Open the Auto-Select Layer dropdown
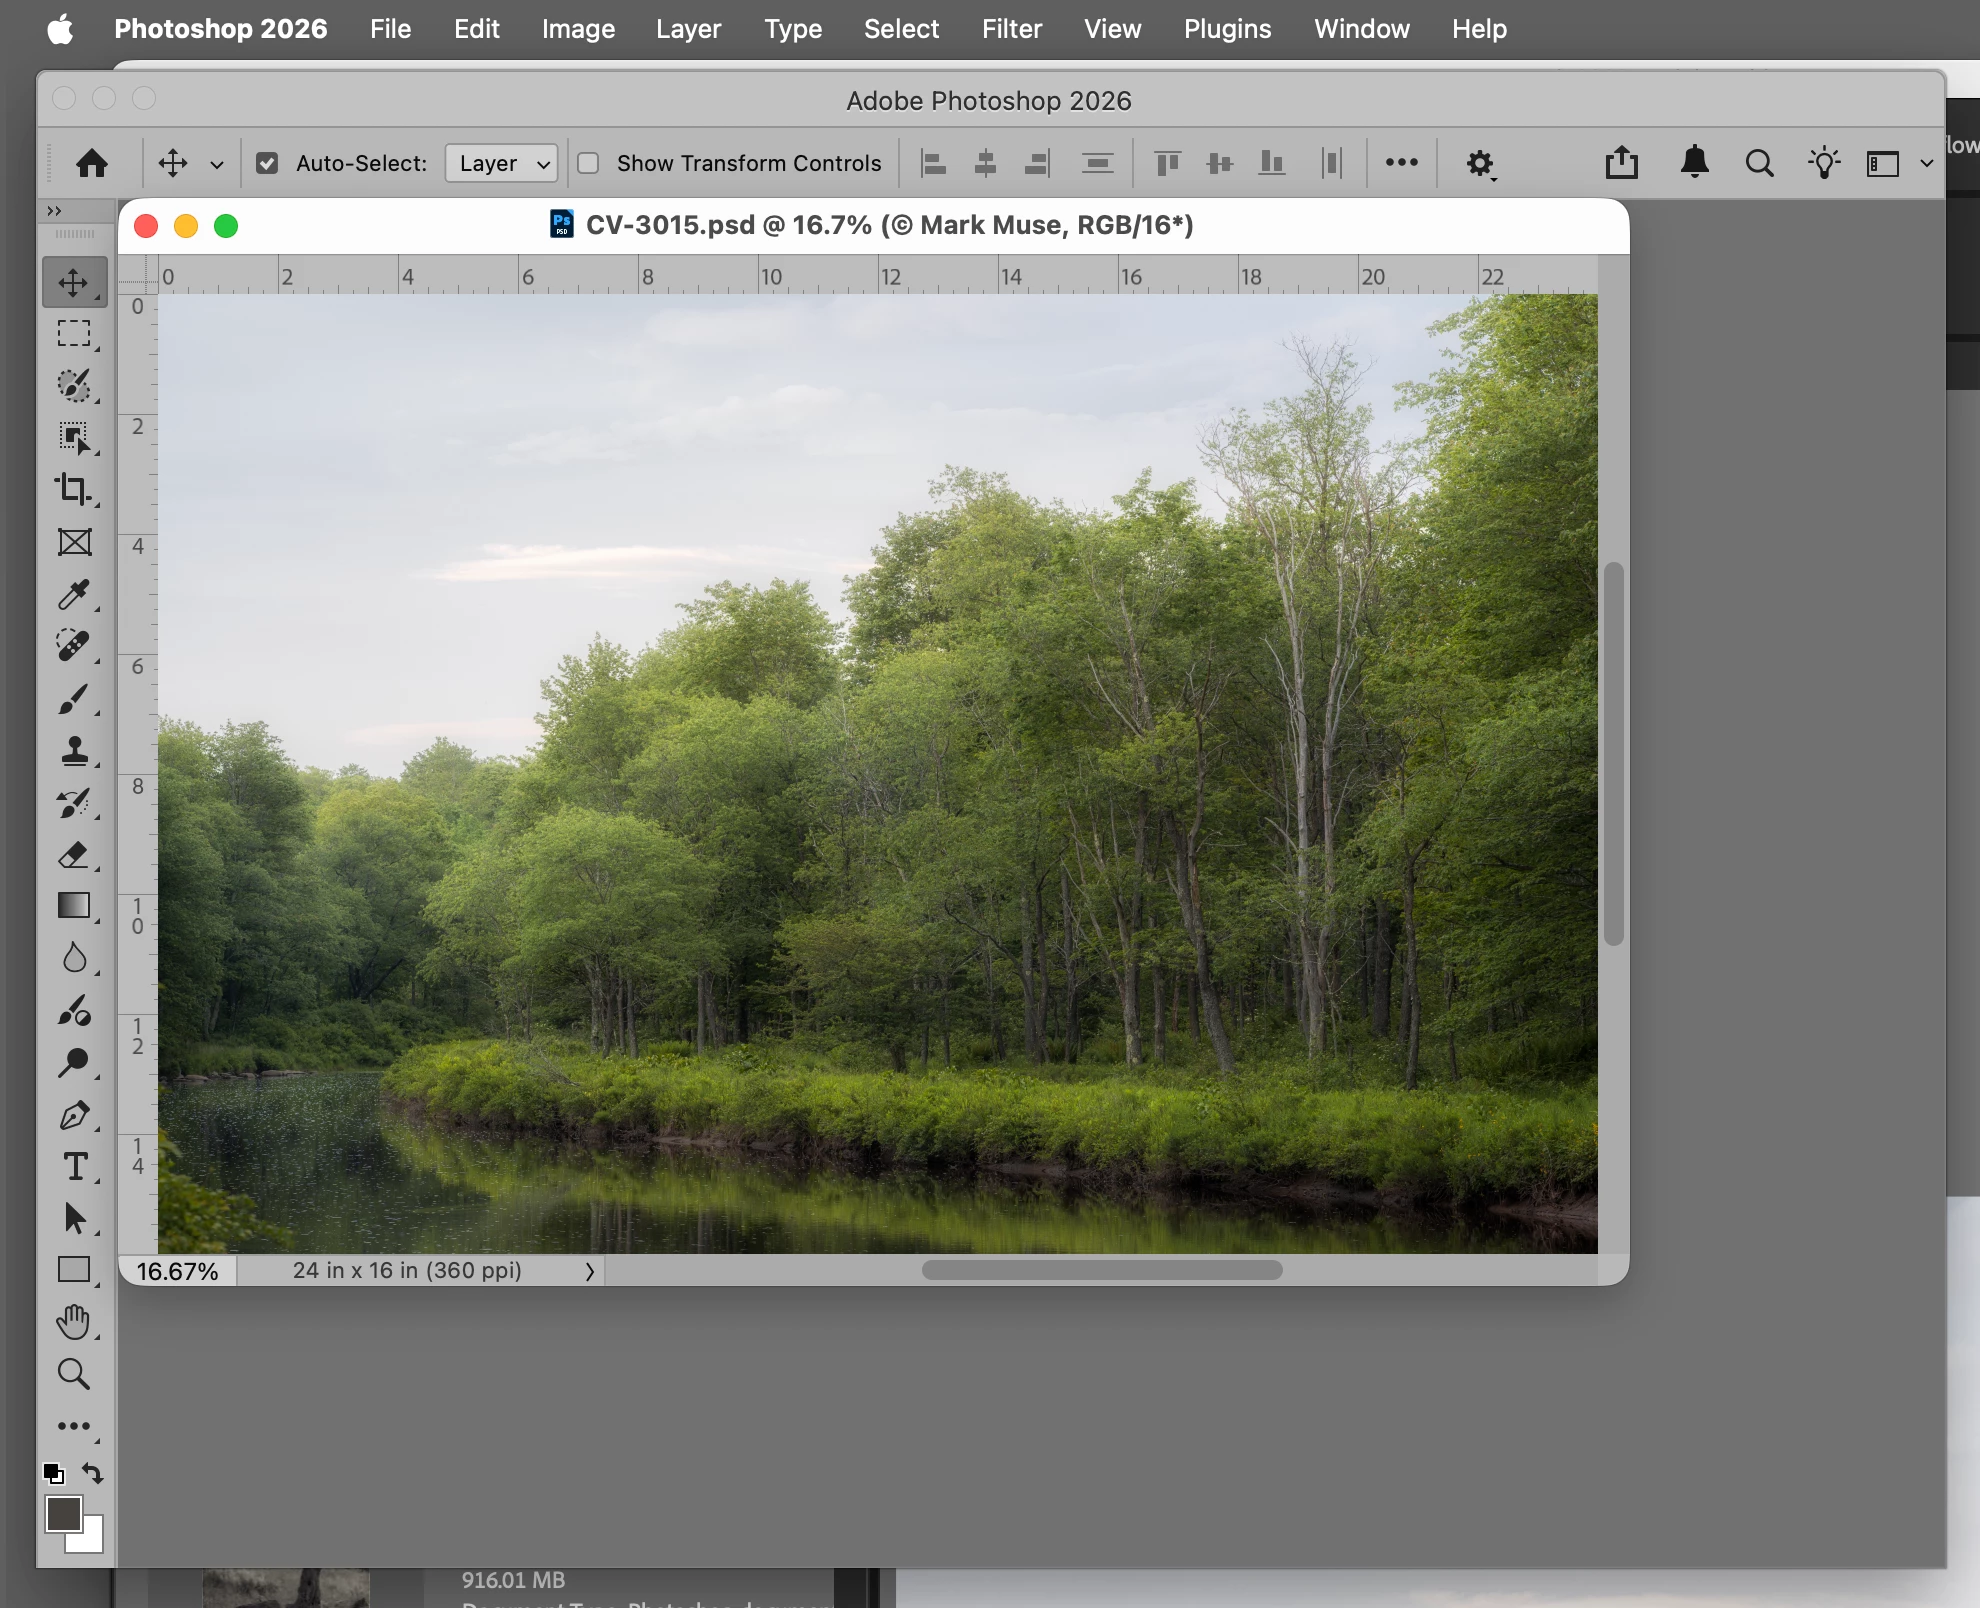The width and height of the screenshot is (1980, 1608). [502, 163]
